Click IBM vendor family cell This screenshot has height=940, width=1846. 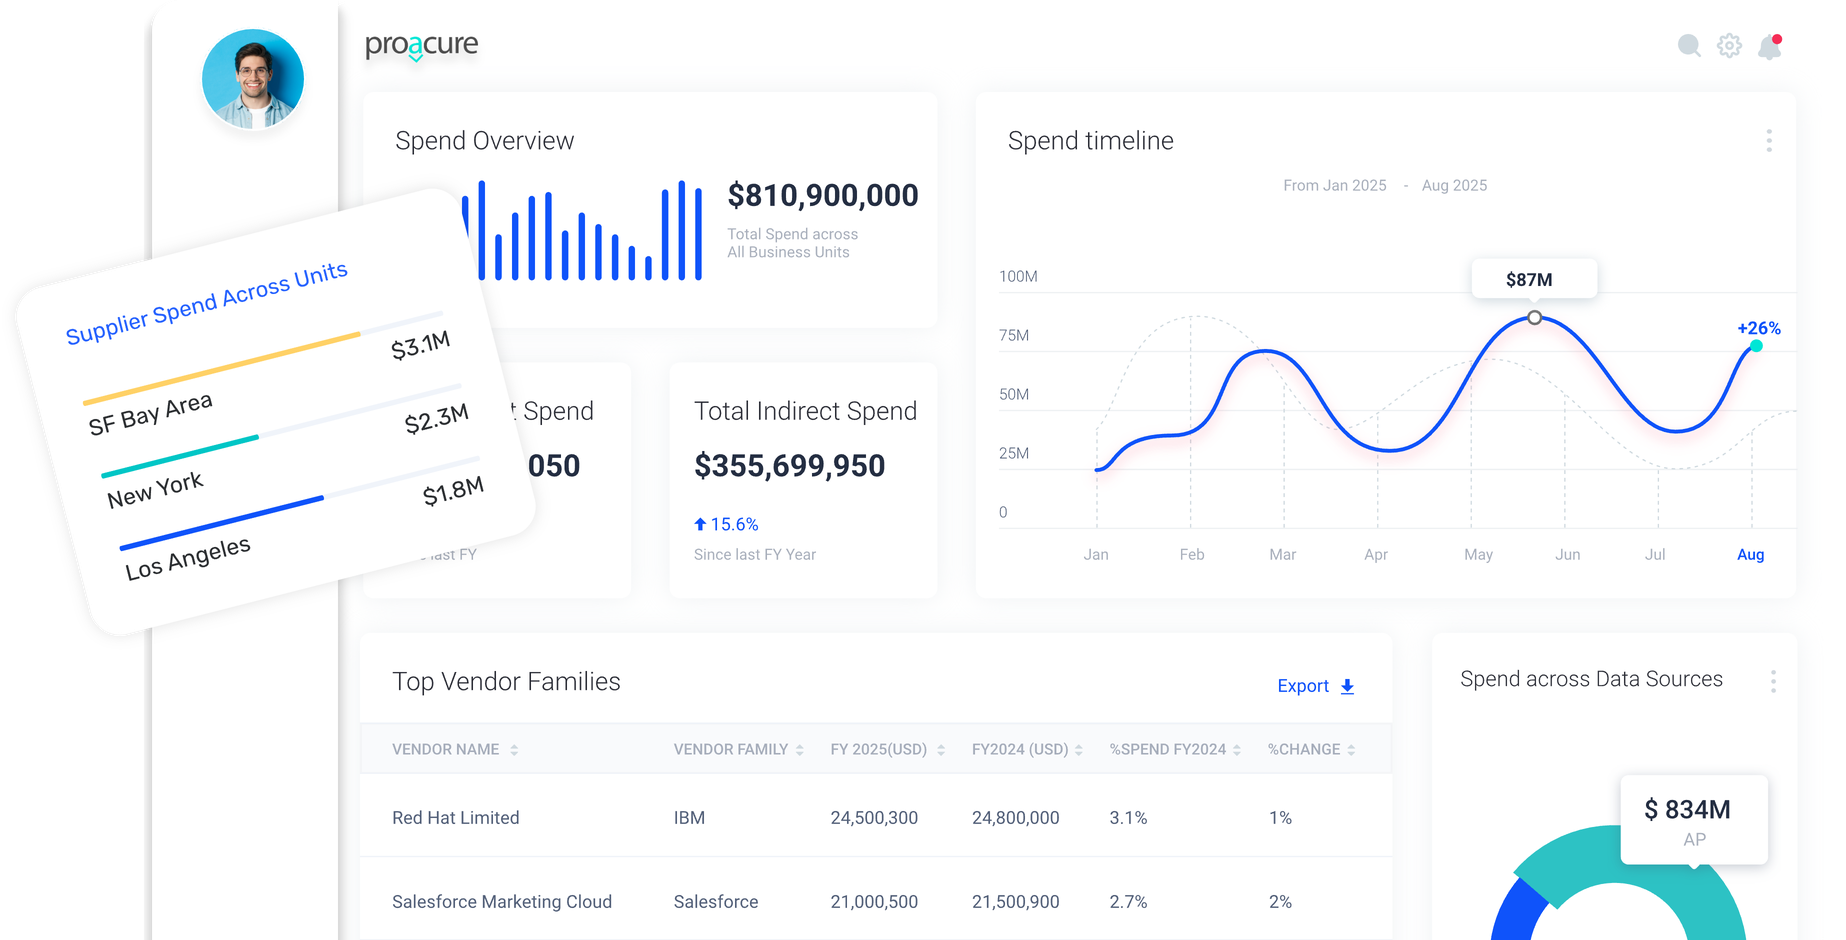click(x=689, y=817)
